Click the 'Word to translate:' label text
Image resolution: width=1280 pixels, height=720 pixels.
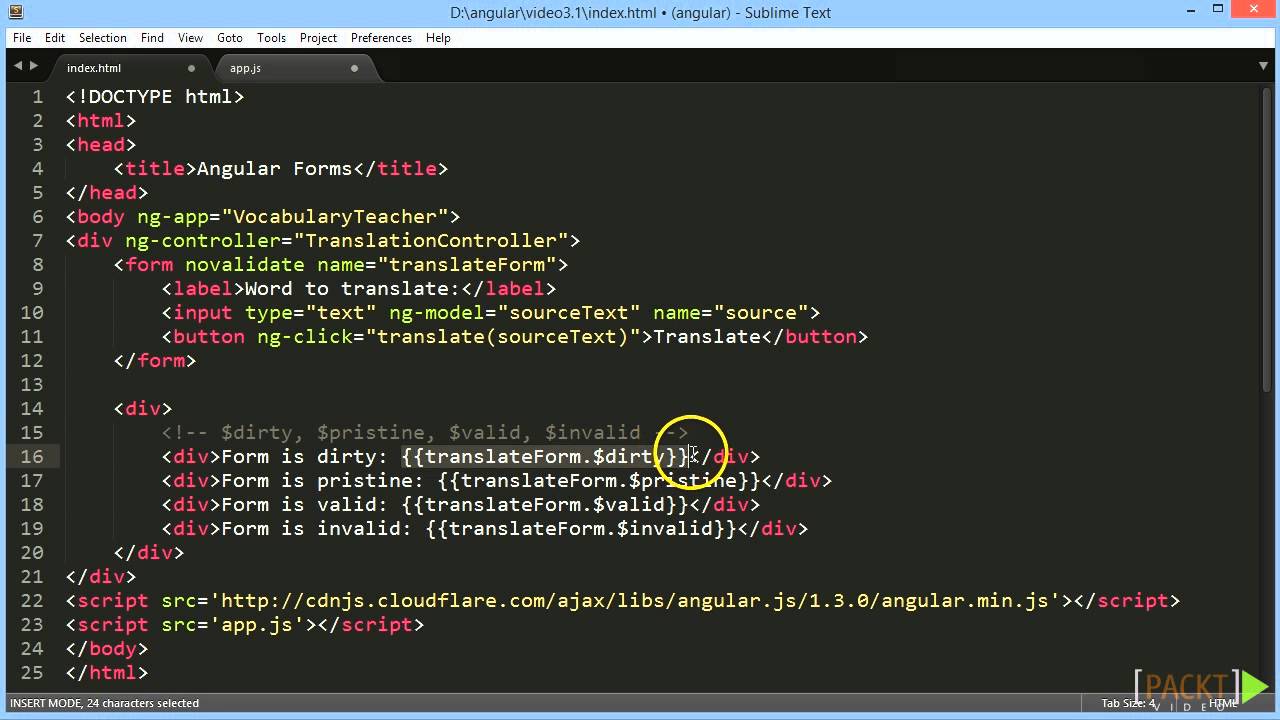pos(353,289)
